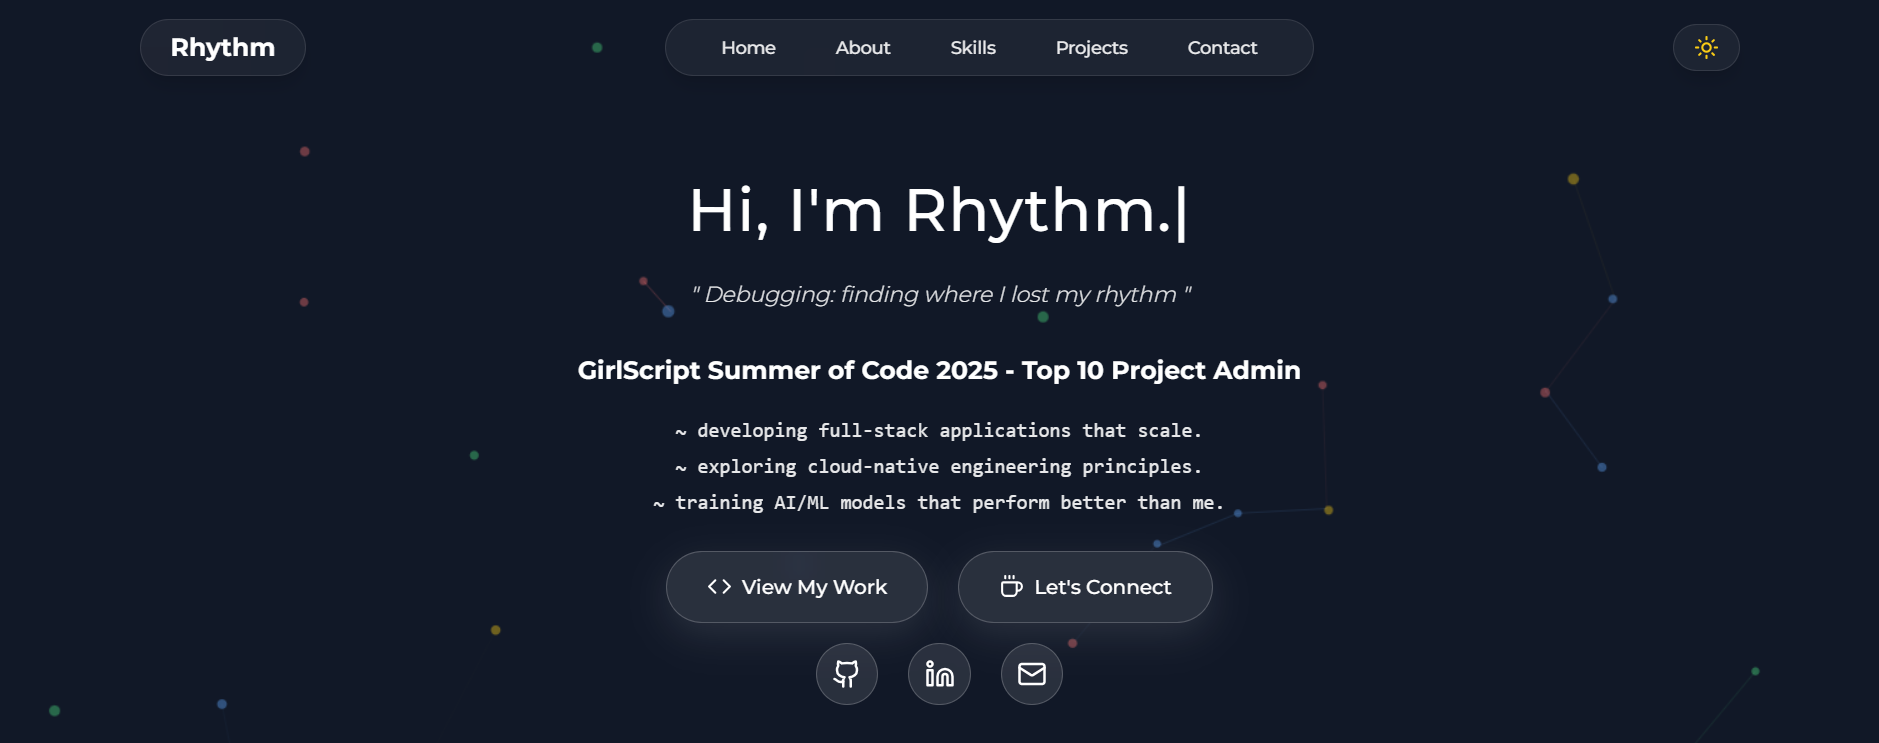Click the Rhythm logo
Viewport: 1879px width, 743px height.
pyautogui.click(x=222, y=47)
